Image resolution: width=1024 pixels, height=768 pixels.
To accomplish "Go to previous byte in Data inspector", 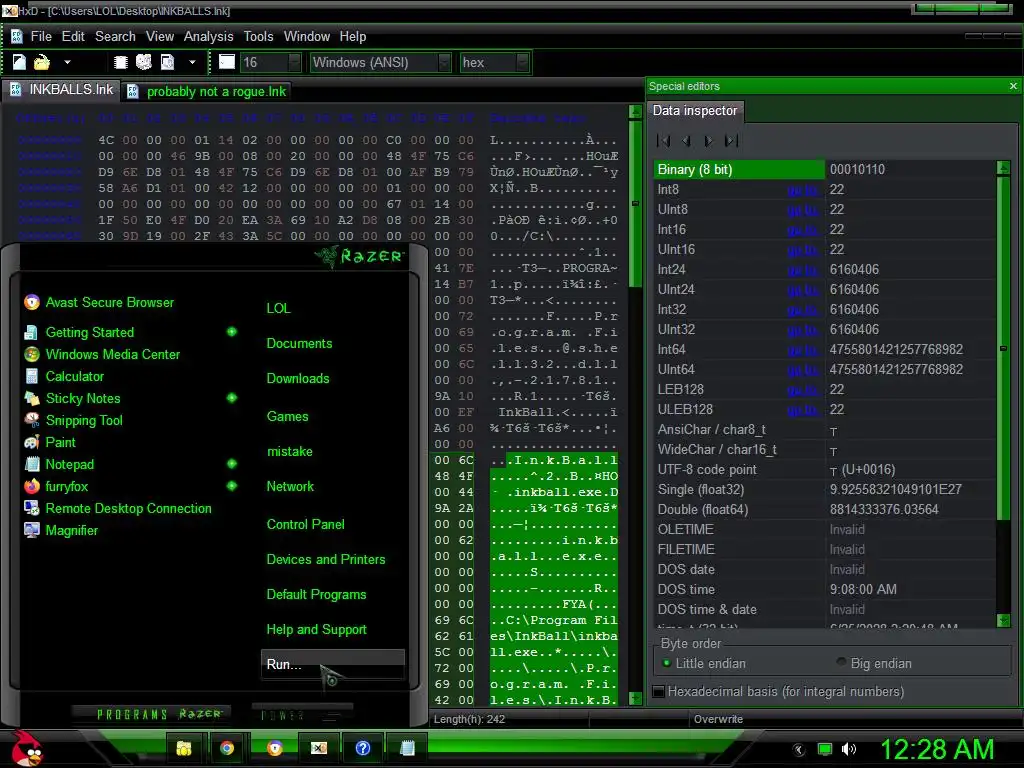I will pyautogui.click(x=686, y=140).
